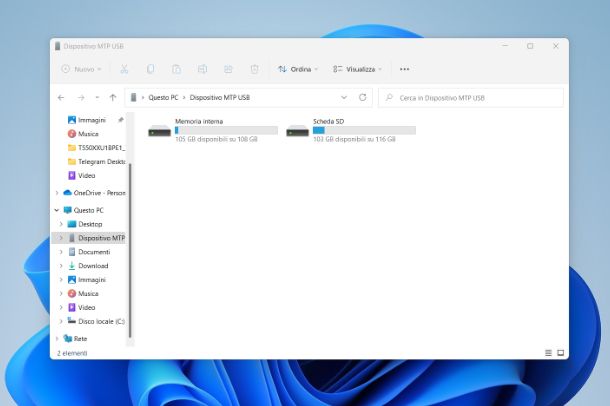Click the Refresh button
This screenshot has height=406, width=610.
point(363,97)
